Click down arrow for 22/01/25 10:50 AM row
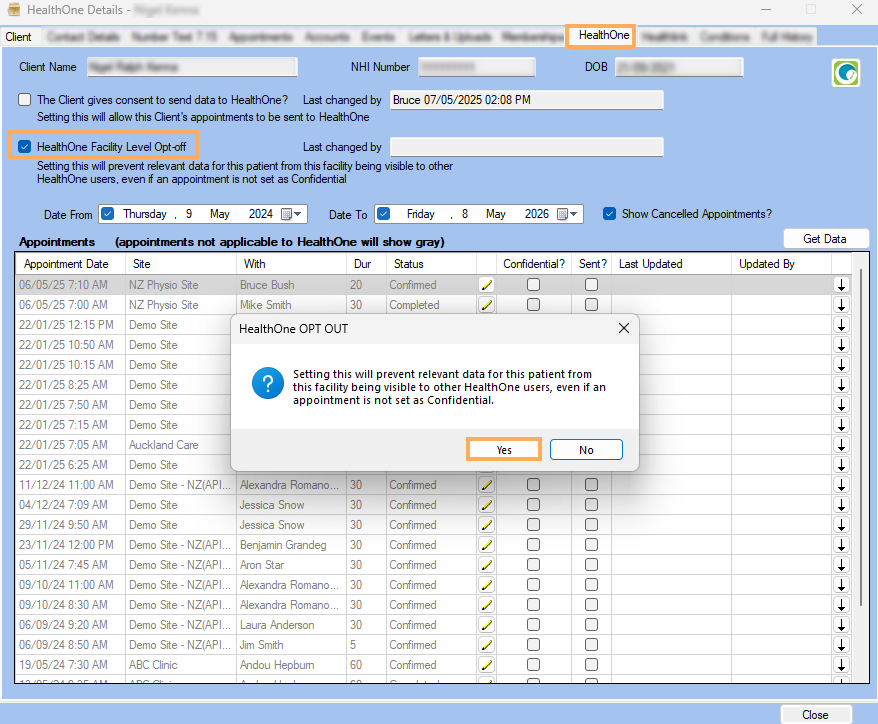Viewport: 878px width, 724px height. tap(841, 345)
